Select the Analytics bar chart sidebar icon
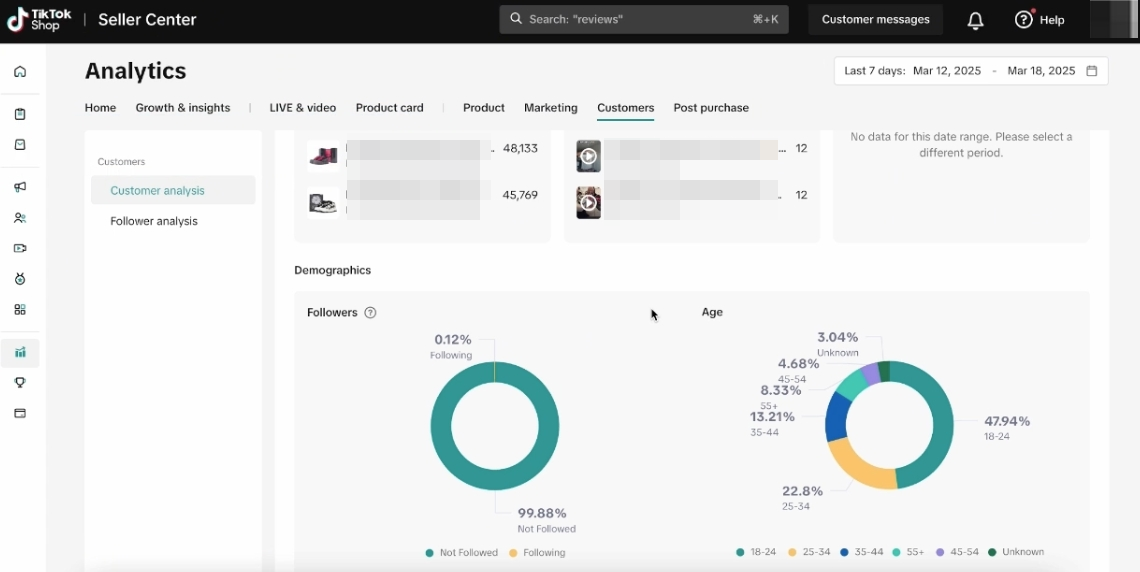 (20, 352)
